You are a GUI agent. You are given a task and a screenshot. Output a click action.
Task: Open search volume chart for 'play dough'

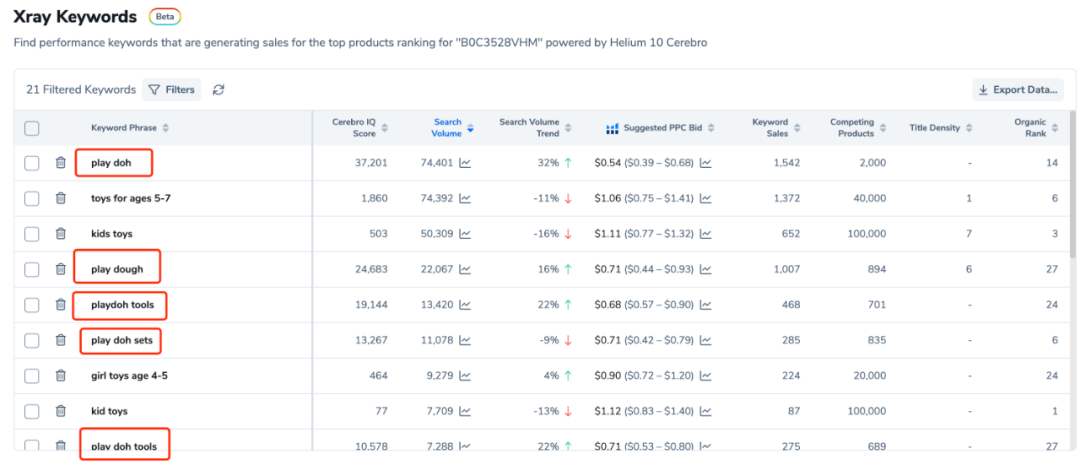(465, 269)
